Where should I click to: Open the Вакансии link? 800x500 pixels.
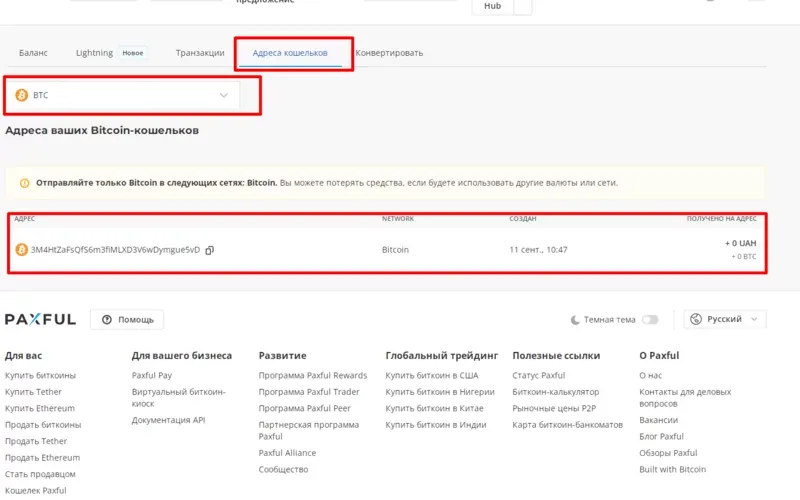click(x=659, y=420)
